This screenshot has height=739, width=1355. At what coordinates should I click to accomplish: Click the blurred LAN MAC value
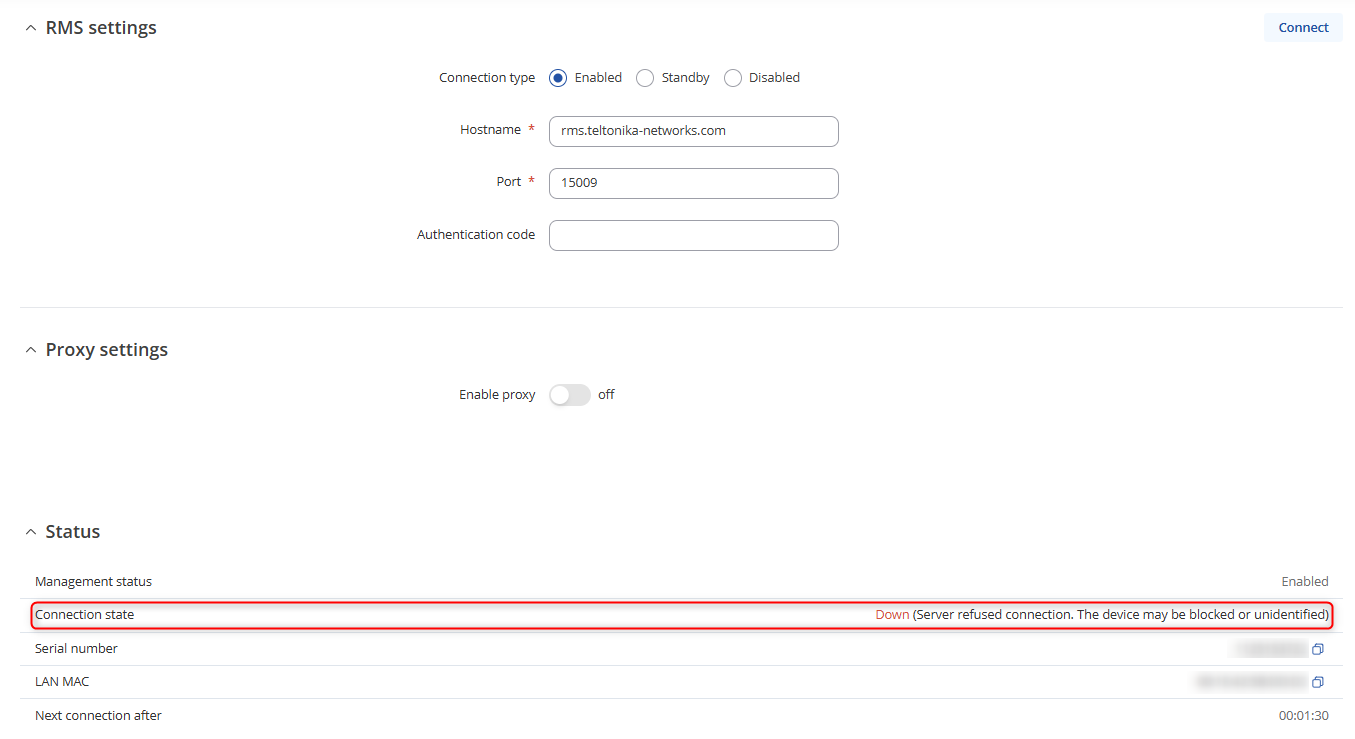point(1250,682)
